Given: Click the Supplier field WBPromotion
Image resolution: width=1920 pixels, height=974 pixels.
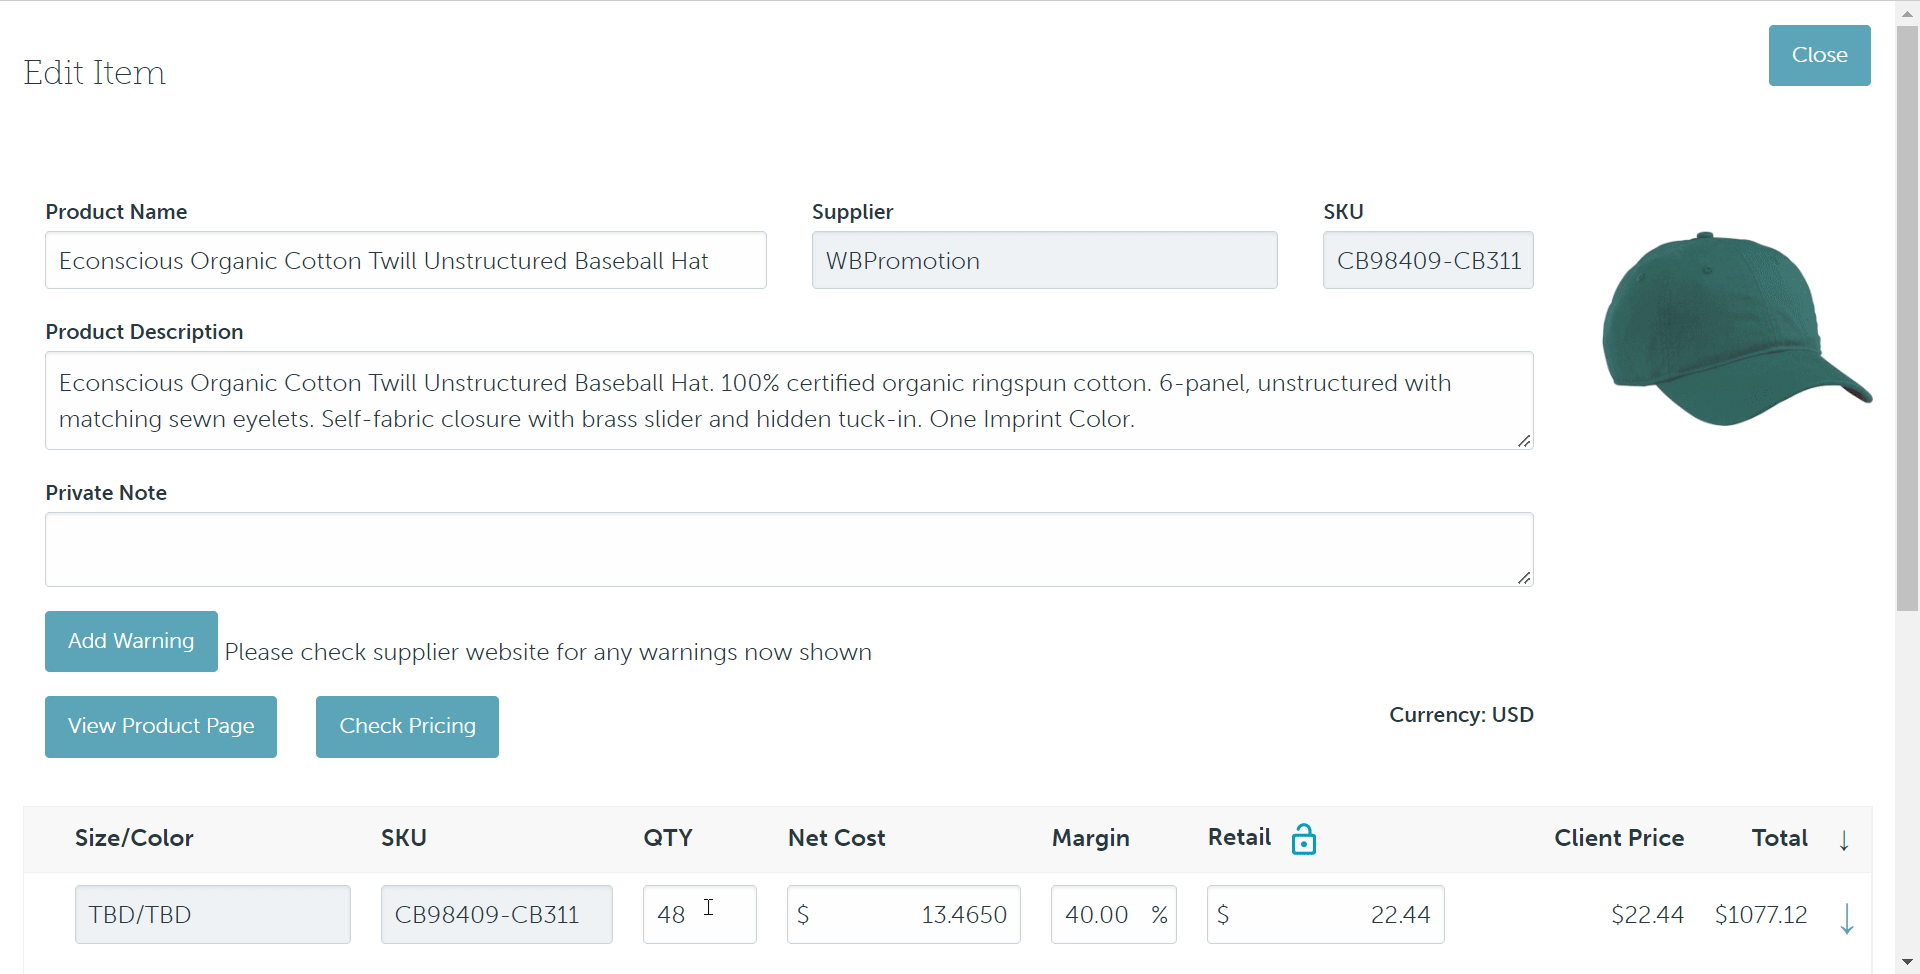Looking at the screenshot, I should tap(1044, 261).
